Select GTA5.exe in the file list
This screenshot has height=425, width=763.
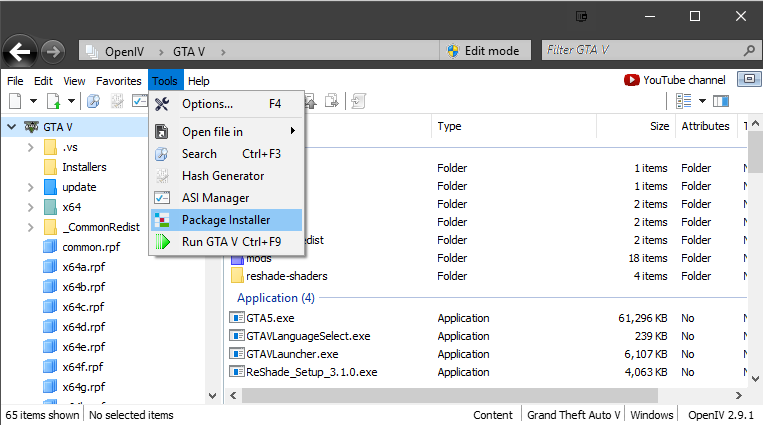(x=270, y=318)
